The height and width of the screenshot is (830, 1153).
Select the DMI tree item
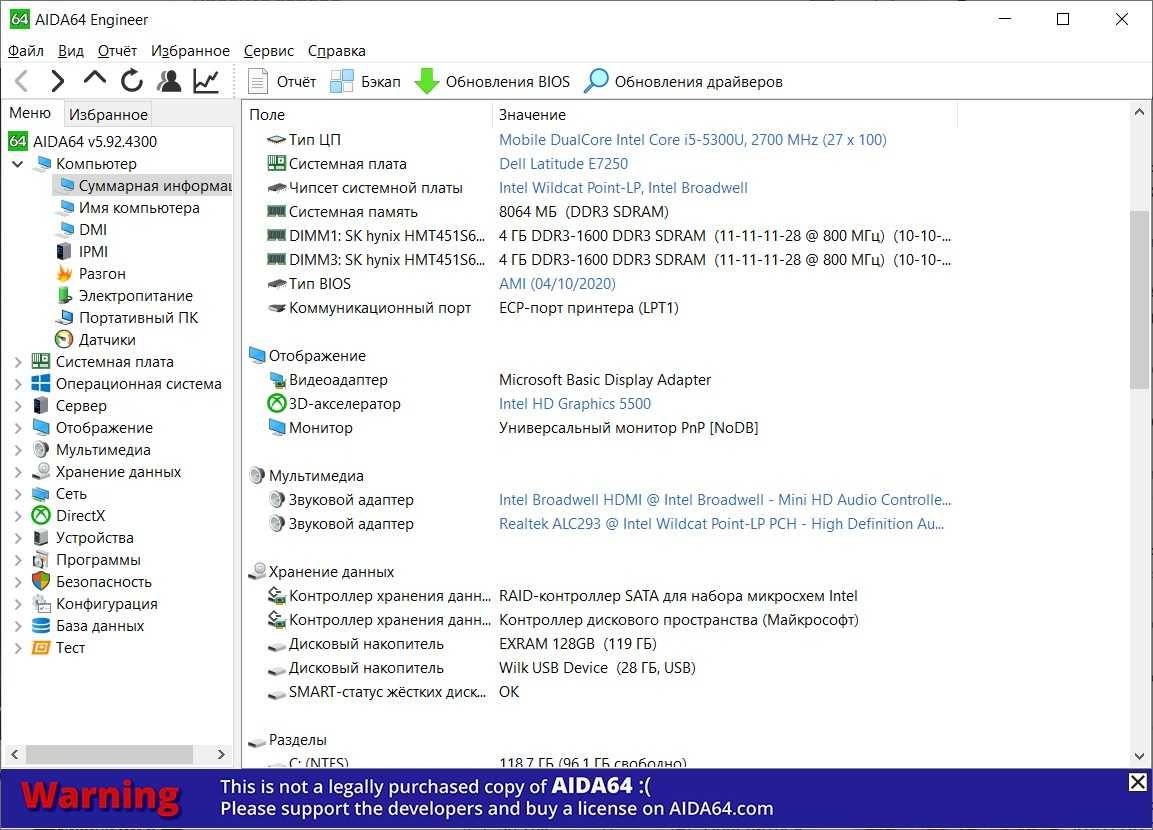pos(82,230)
